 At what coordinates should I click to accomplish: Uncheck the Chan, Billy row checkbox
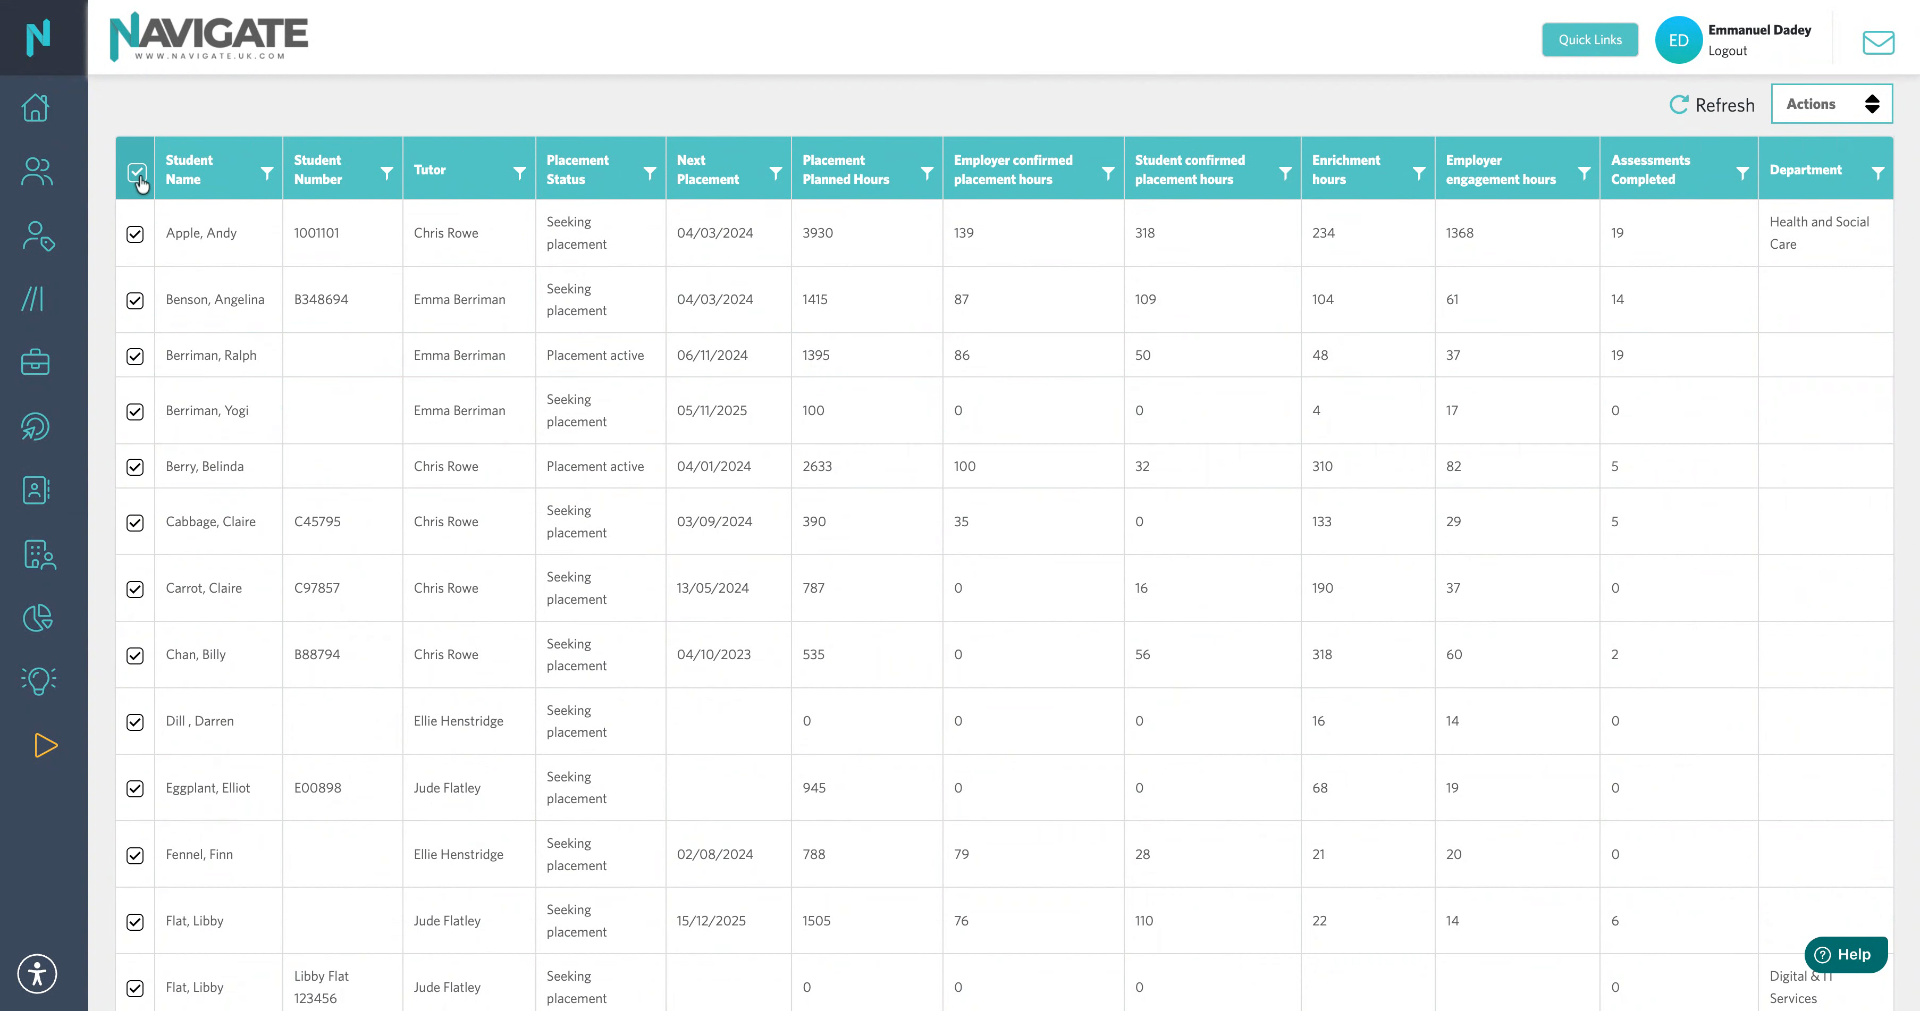[x=135, y=655]
